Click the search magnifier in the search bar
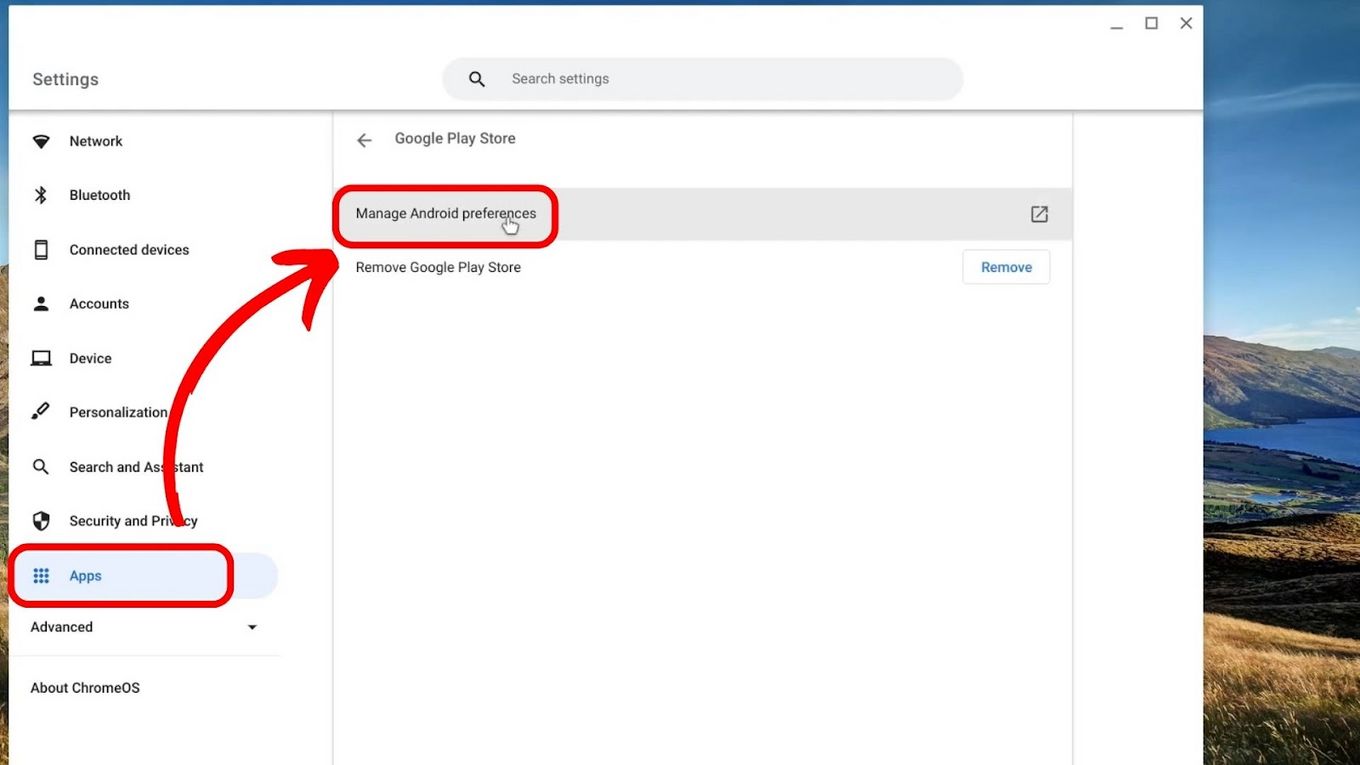This screenshot has height=765, width=1360. click(476, 78)
